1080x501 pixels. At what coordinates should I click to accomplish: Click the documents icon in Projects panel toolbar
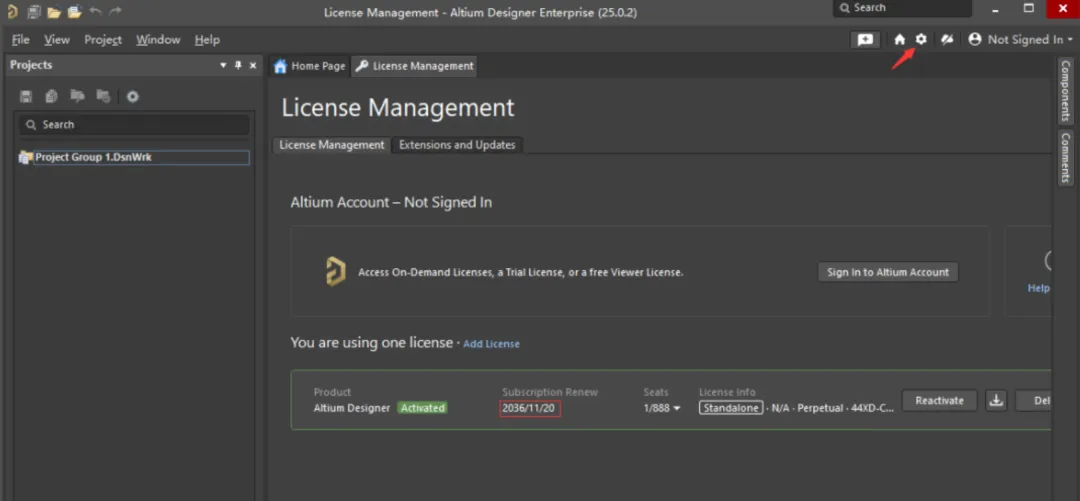[52, 96]
